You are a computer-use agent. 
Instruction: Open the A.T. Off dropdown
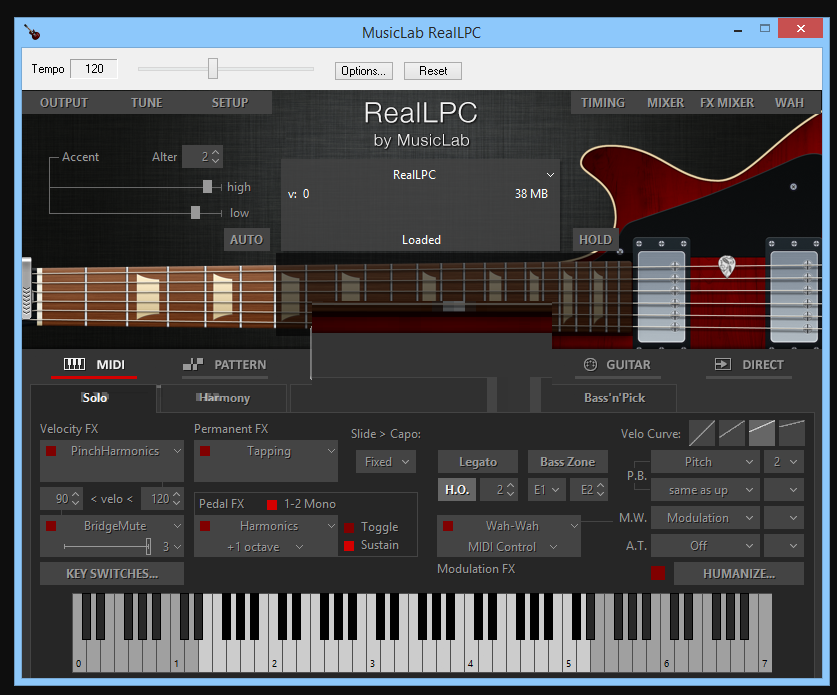[x=705, y=546]
